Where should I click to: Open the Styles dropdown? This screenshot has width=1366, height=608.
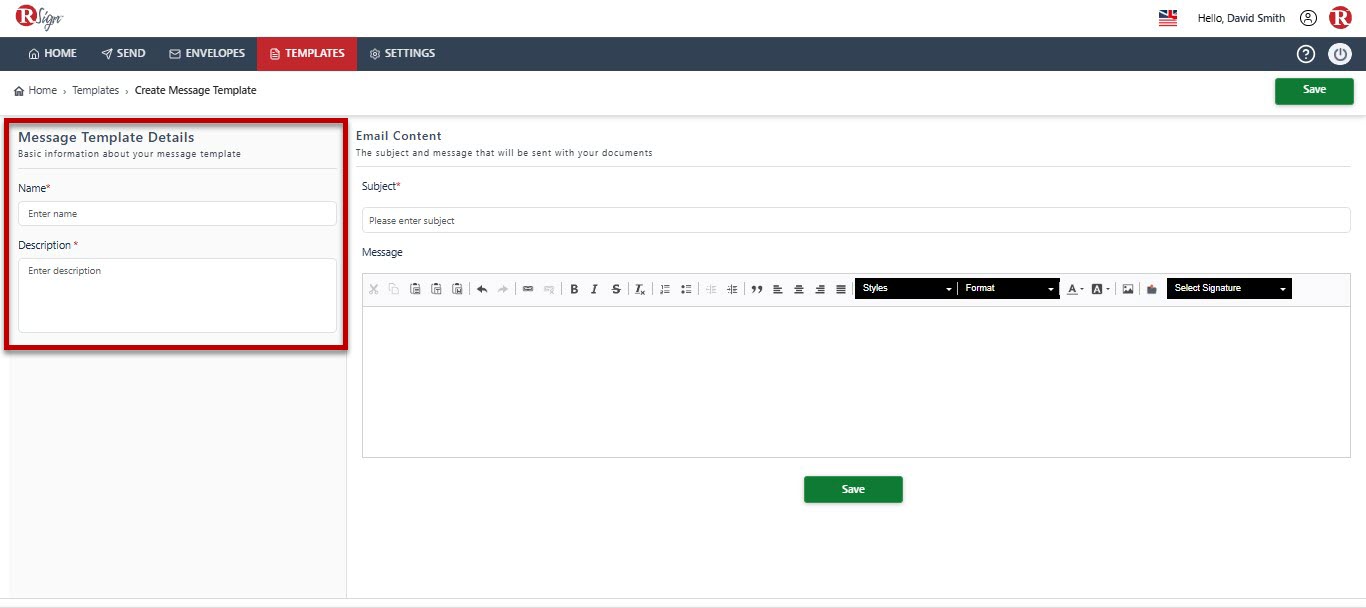coord(906,288)
